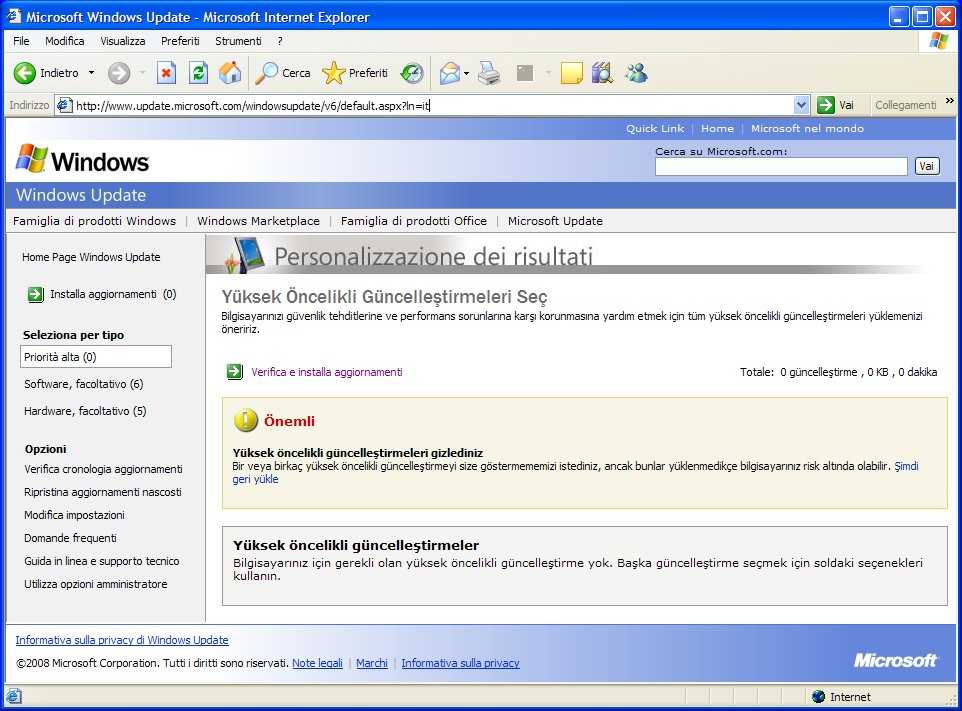Screen dimensions: 962x711
Task: Open the Forward history dropdown arrow
Action: click(142, 73)
